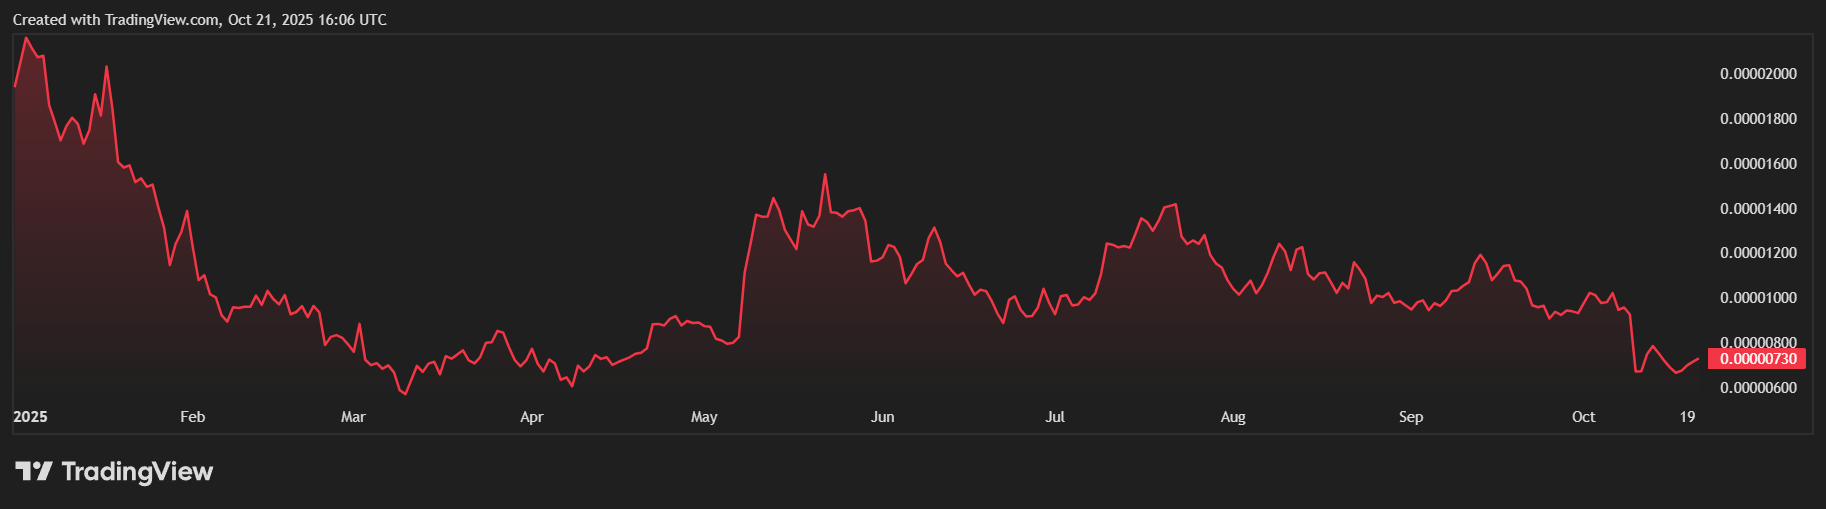Click the May marker on time axis
This screenshot has width=1826, height=509.
tap(704, 417)
